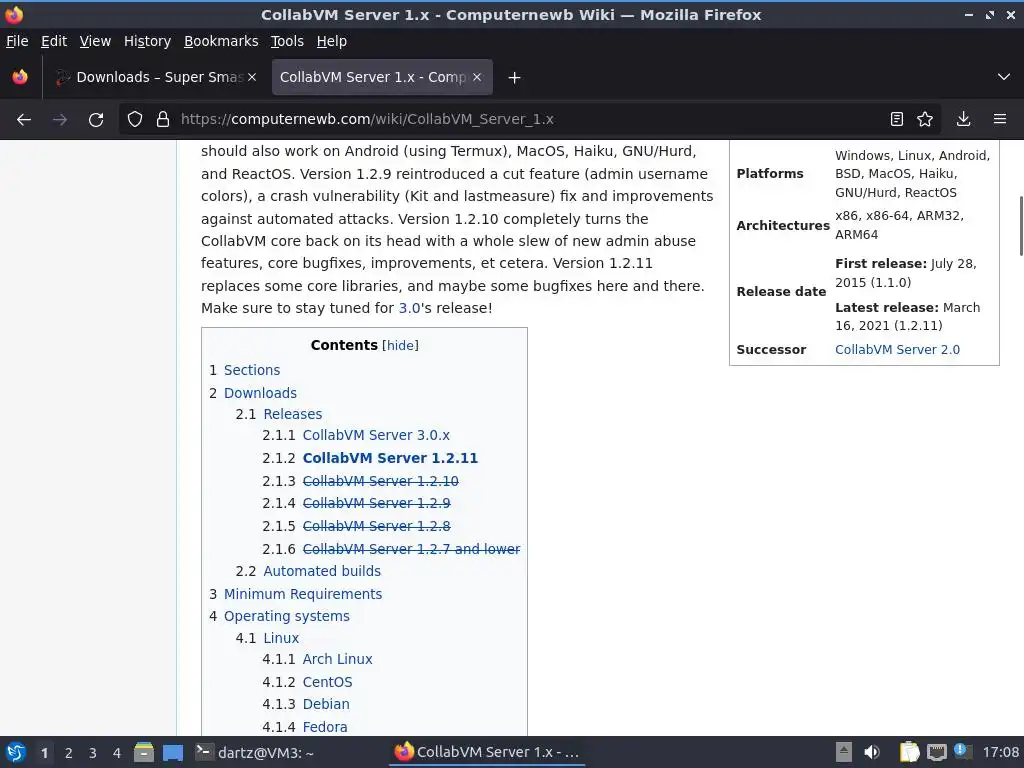Screen dimensions: 1024x768
Task: List all tabs dropdown arrow
Action: [x=1004, y=77]
